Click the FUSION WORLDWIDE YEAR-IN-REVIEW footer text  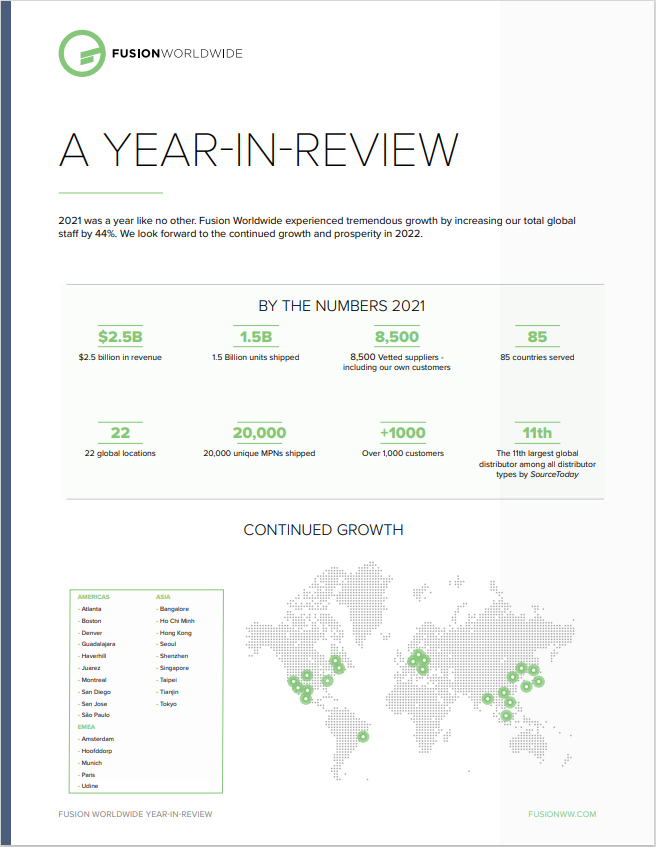click(x=135, y=814)
